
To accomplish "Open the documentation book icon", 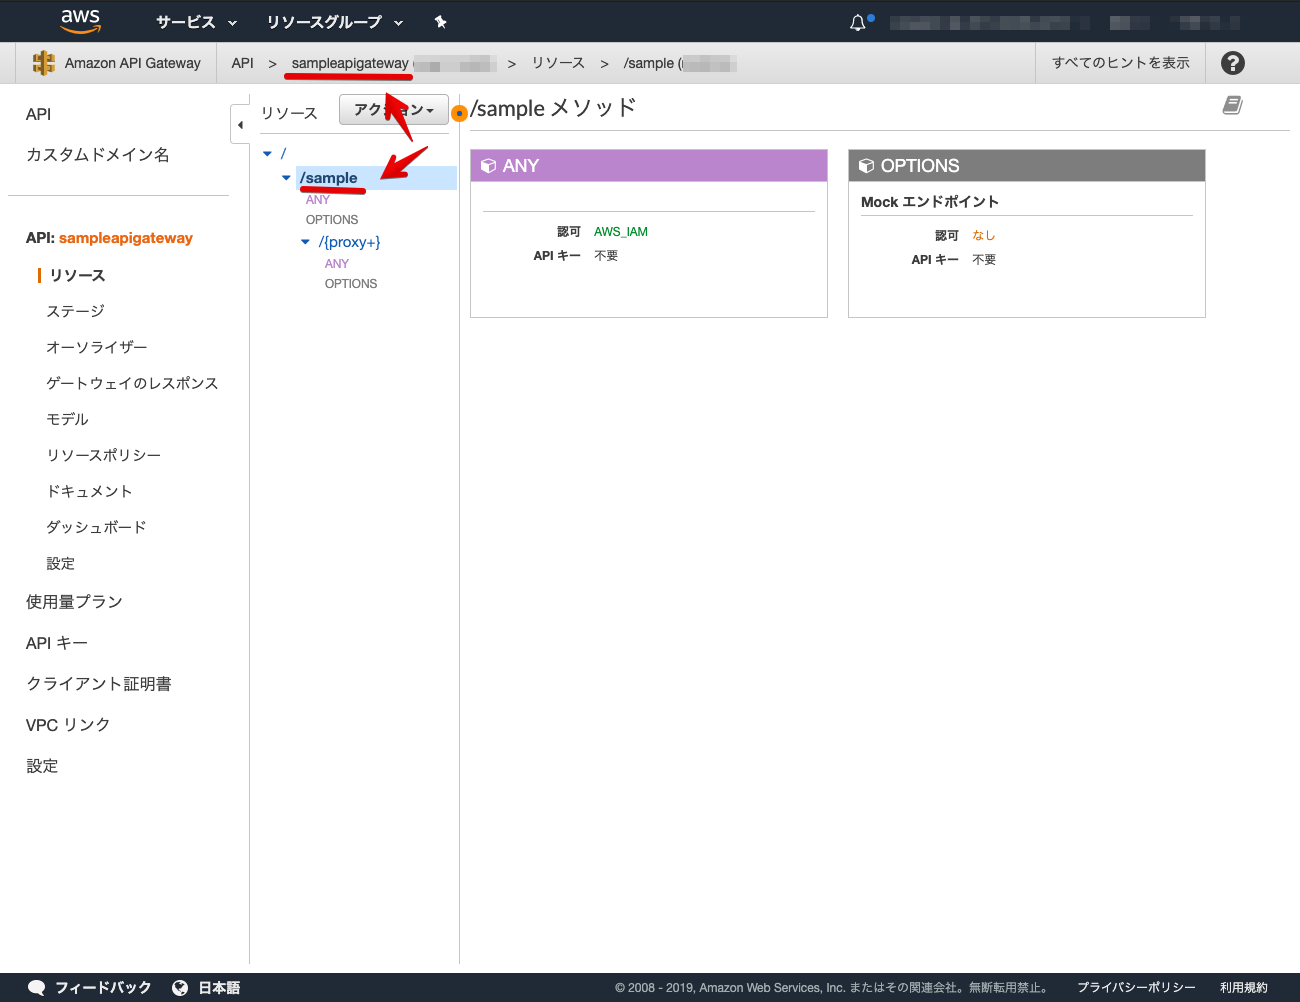I will click(1232, 105).
